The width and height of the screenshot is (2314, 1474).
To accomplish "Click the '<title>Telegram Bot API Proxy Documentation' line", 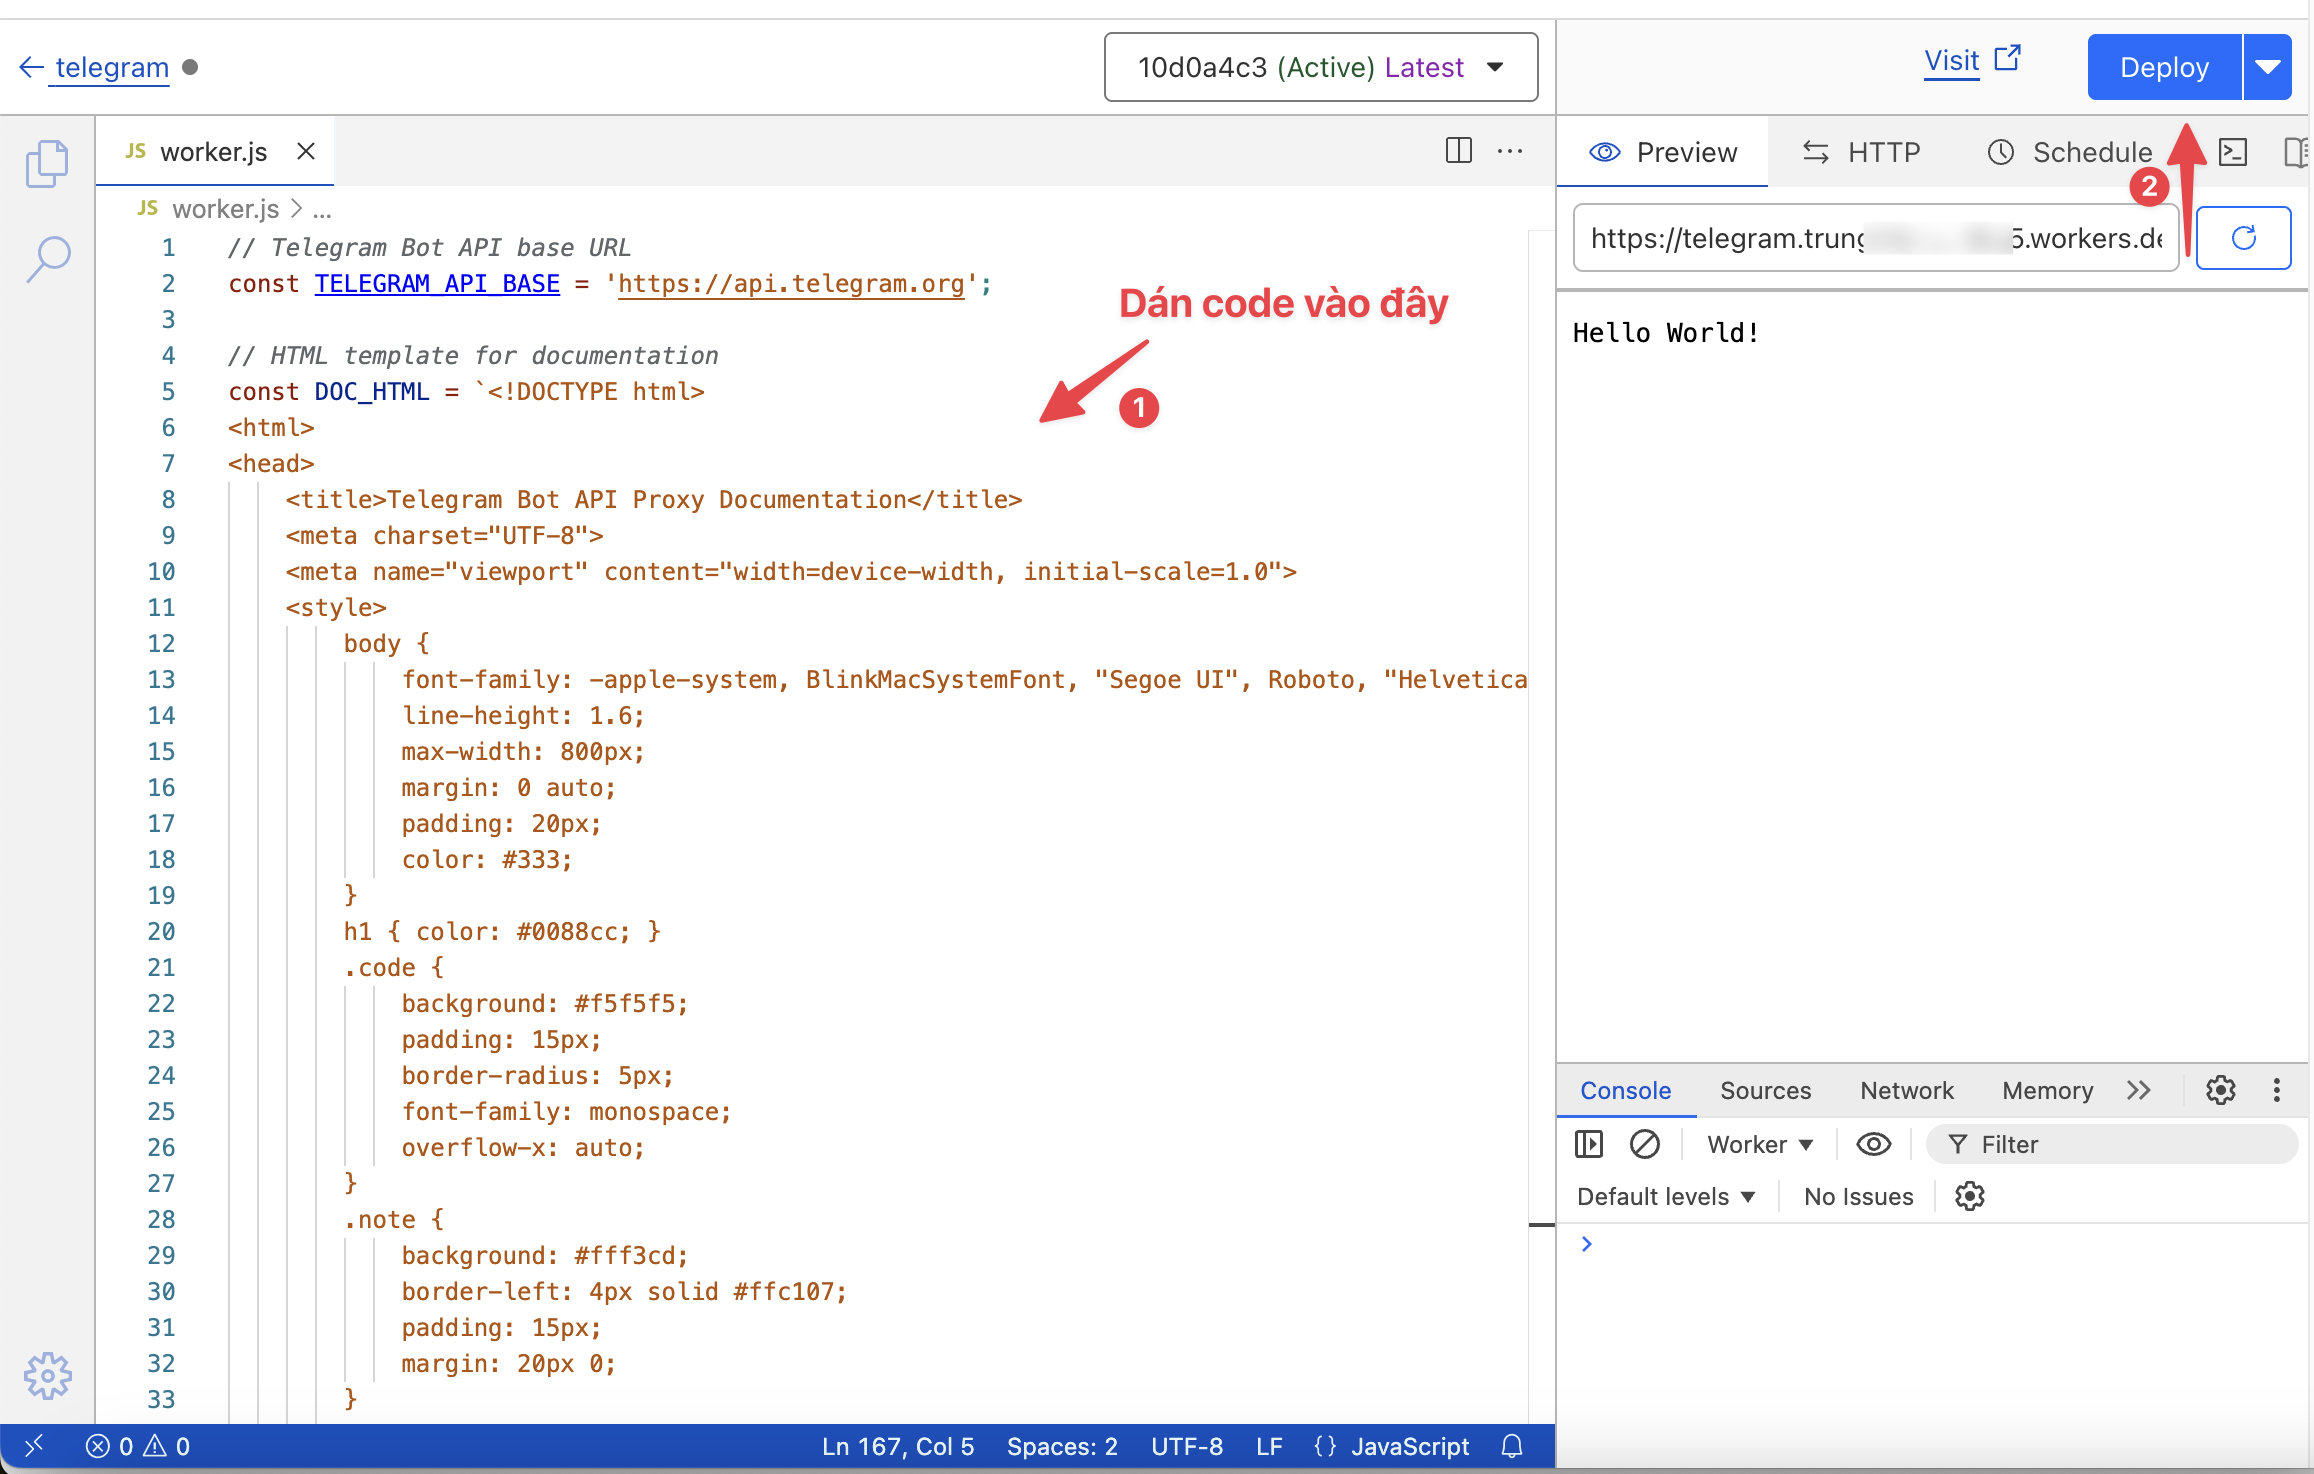I will point(653,499).
